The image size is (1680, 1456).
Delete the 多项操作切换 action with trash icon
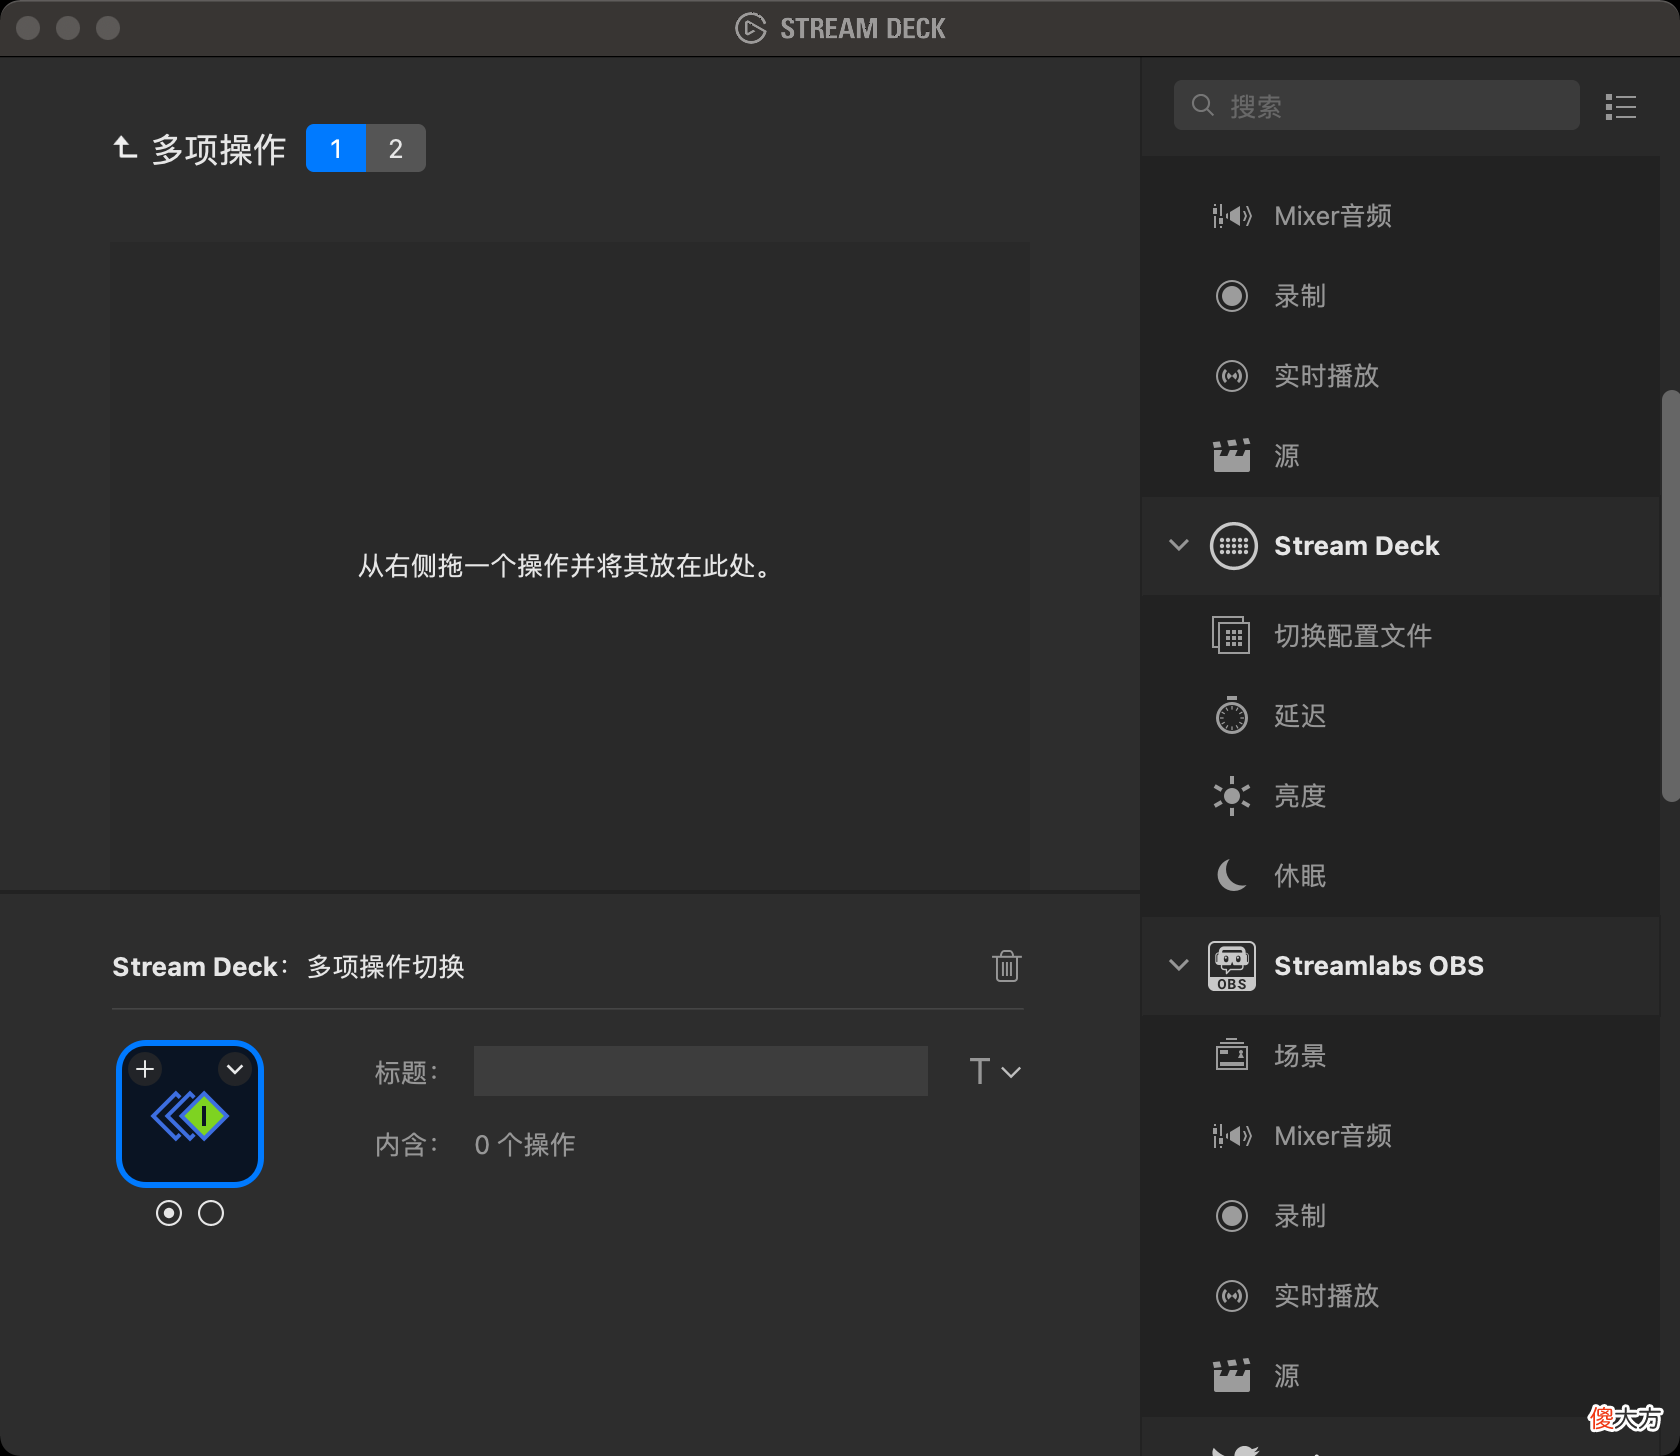coord(1007,966)
